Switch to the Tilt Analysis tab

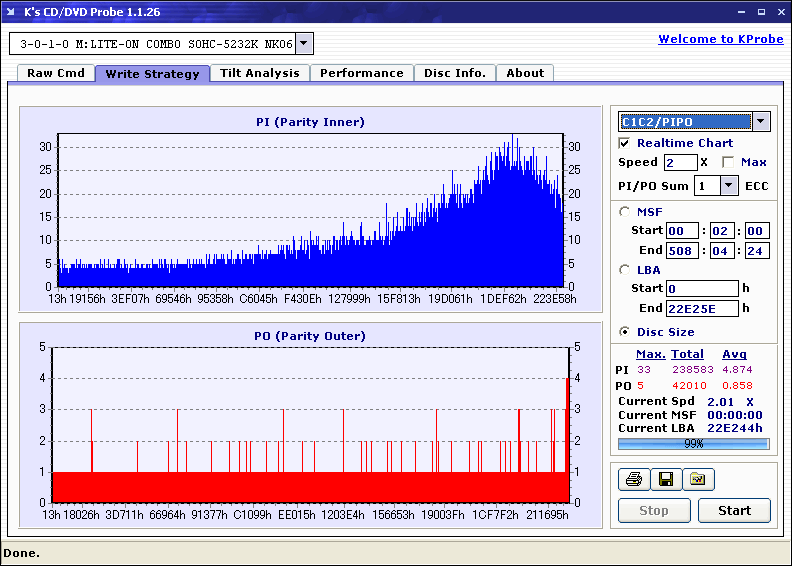259,73
